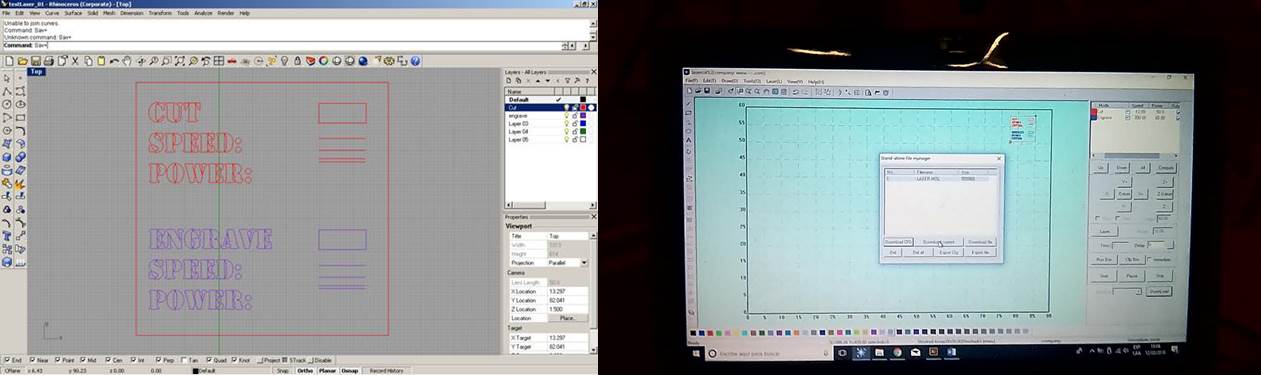This screenshot has width=1261, height=375.
Task: Click the Undo arrow icon in Rhino toolbar
Action: point(114,60)
